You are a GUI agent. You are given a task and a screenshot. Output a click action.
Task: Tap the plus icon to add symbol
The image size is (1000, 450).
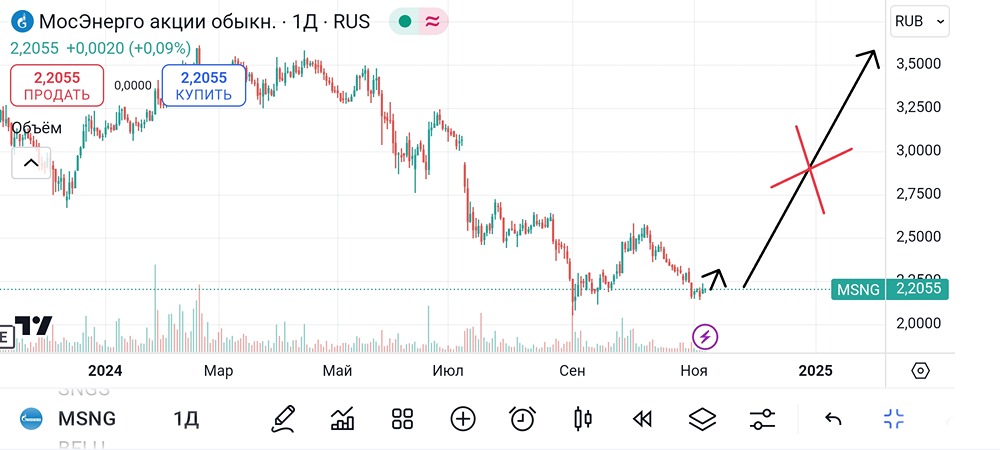(x=462, y=419)
